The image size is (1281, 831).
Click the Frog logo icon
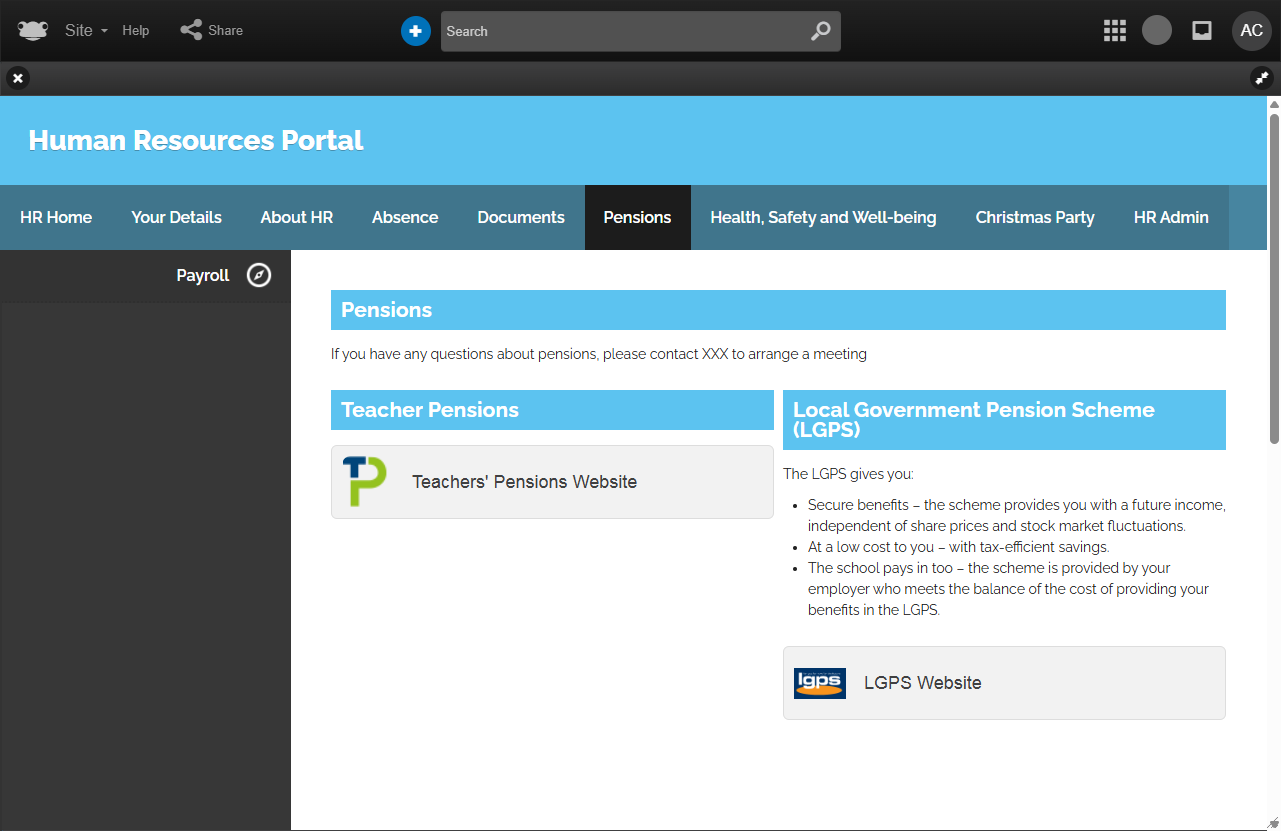(33, 31)
